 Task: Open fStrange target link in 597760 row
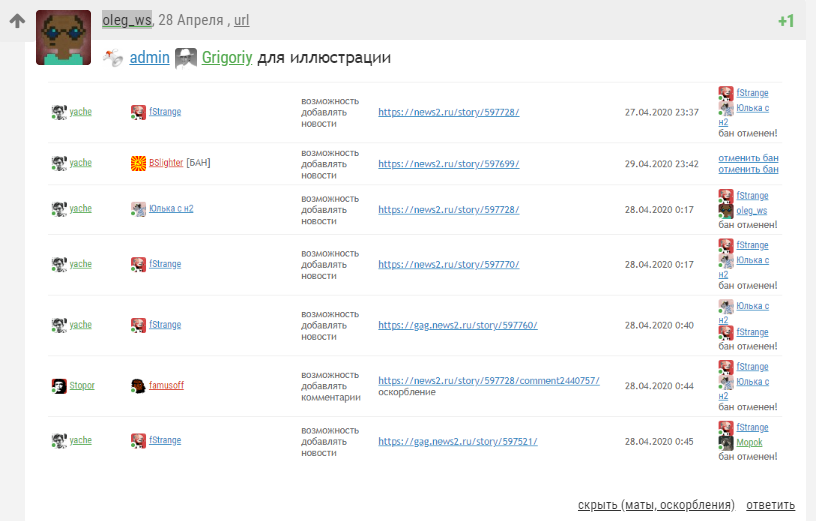(165, 324)
